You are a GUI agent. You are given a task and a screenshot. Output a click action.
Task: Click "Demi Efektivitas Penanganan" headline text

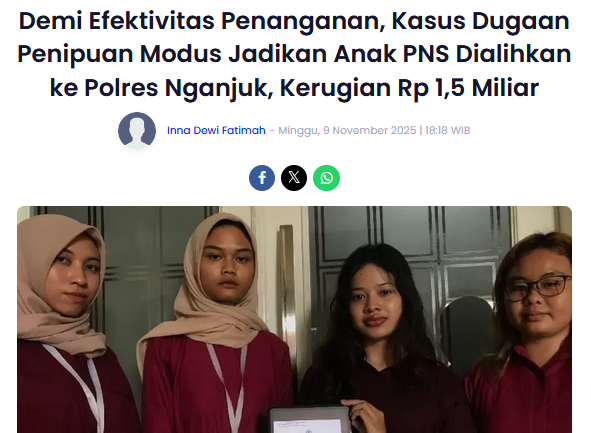coord(202,21)
